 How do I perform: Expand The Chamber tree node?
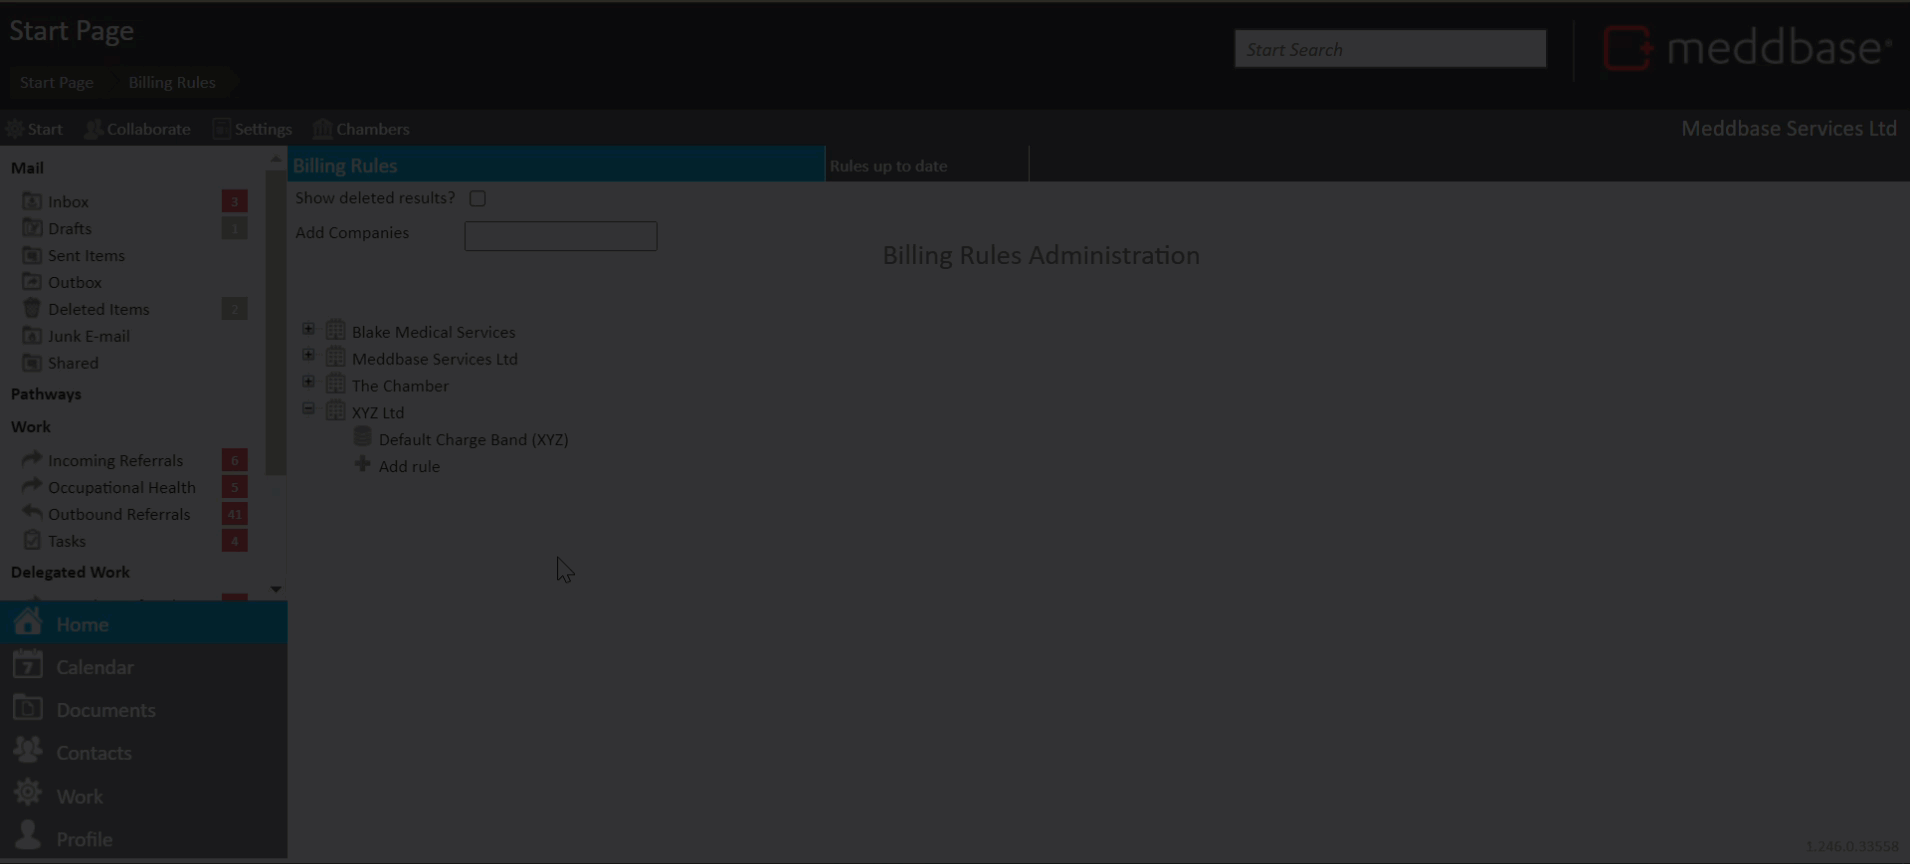point(308,383)
